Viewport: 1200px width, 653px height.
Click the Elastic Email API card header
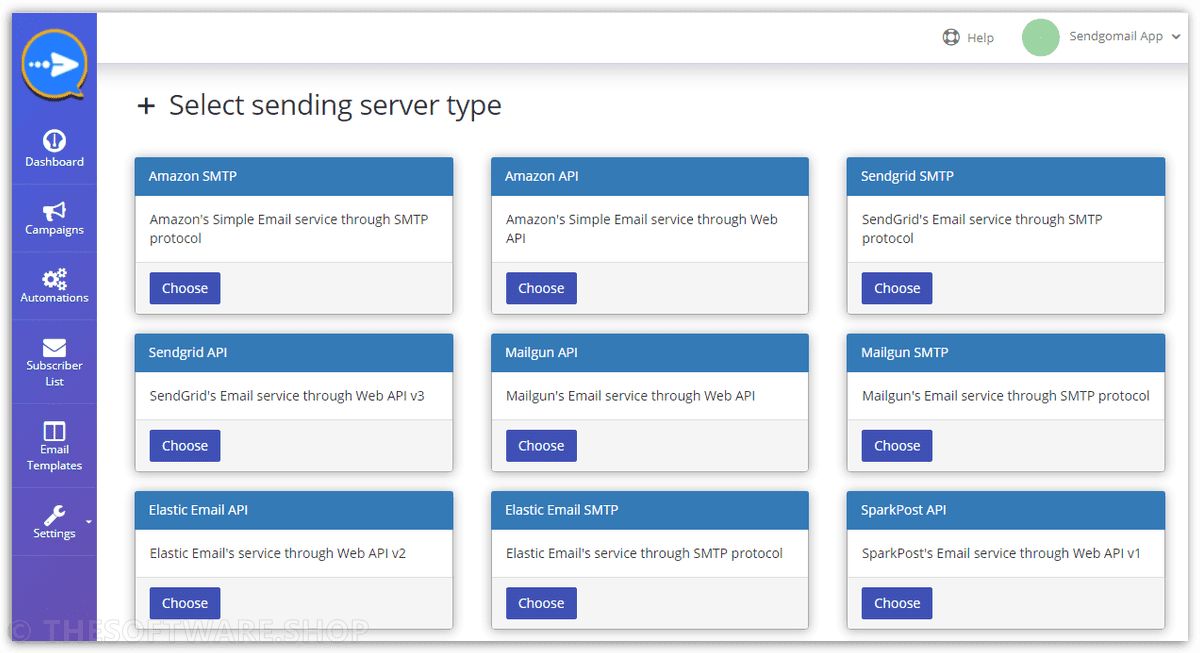pyautogui.click(x=294, y=510)
